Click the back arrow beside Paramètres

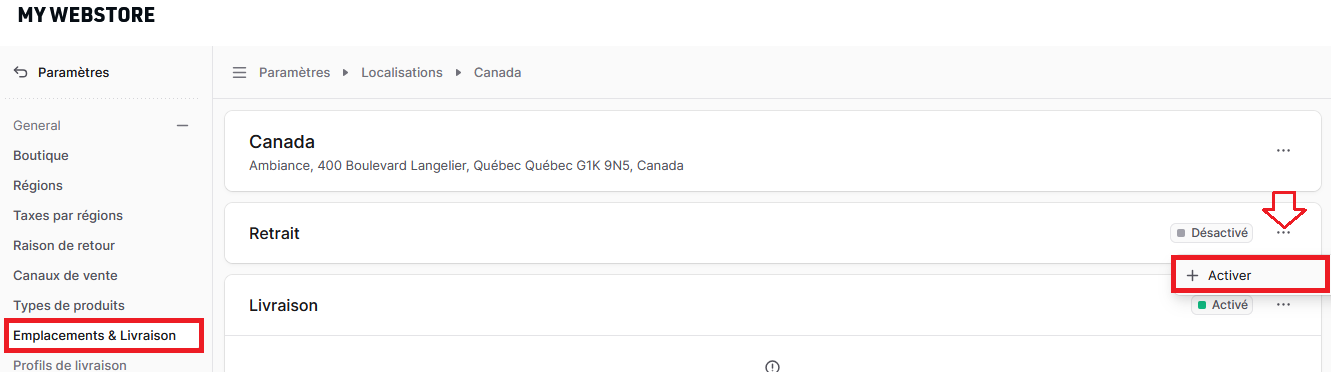[x=20, y=72]
